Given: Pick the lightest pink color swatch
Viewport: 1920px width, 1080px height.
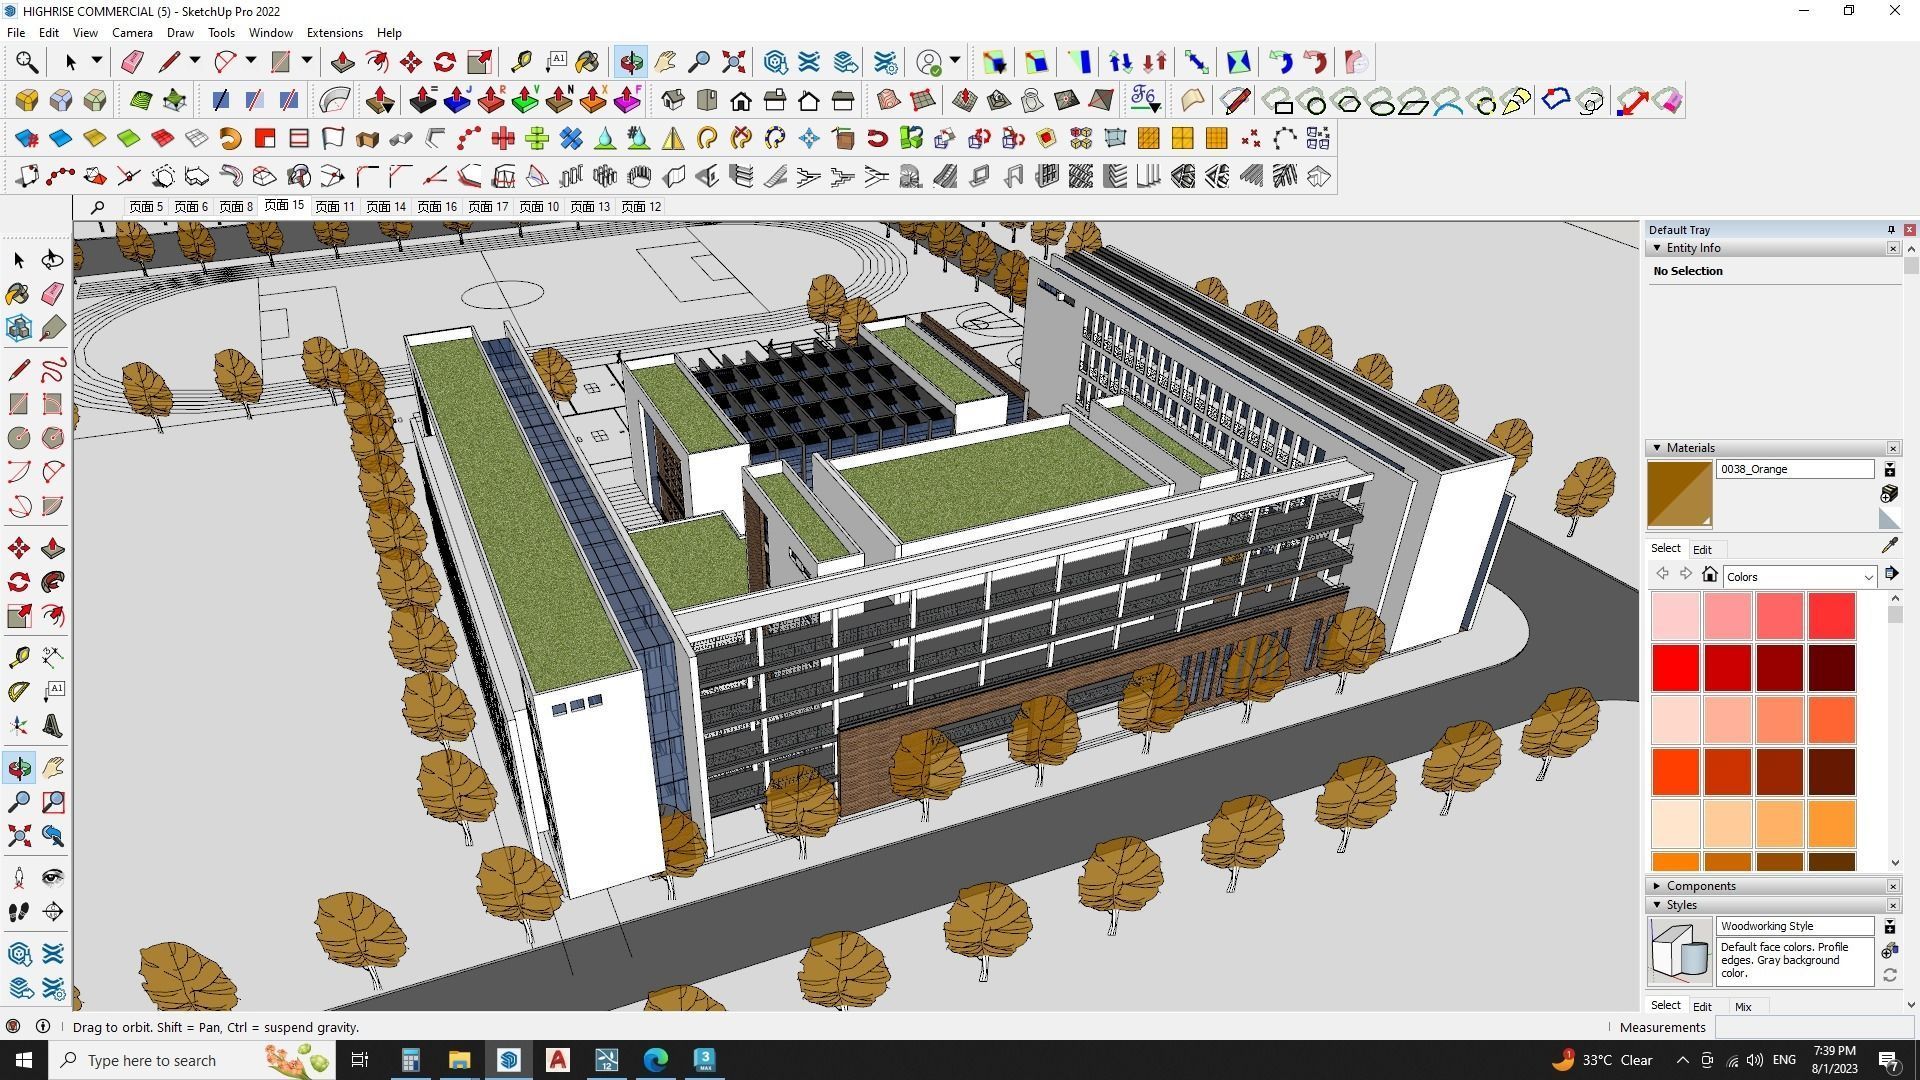Looking at the screenshot, I should pyautogui.click(x=1675, y=615).
